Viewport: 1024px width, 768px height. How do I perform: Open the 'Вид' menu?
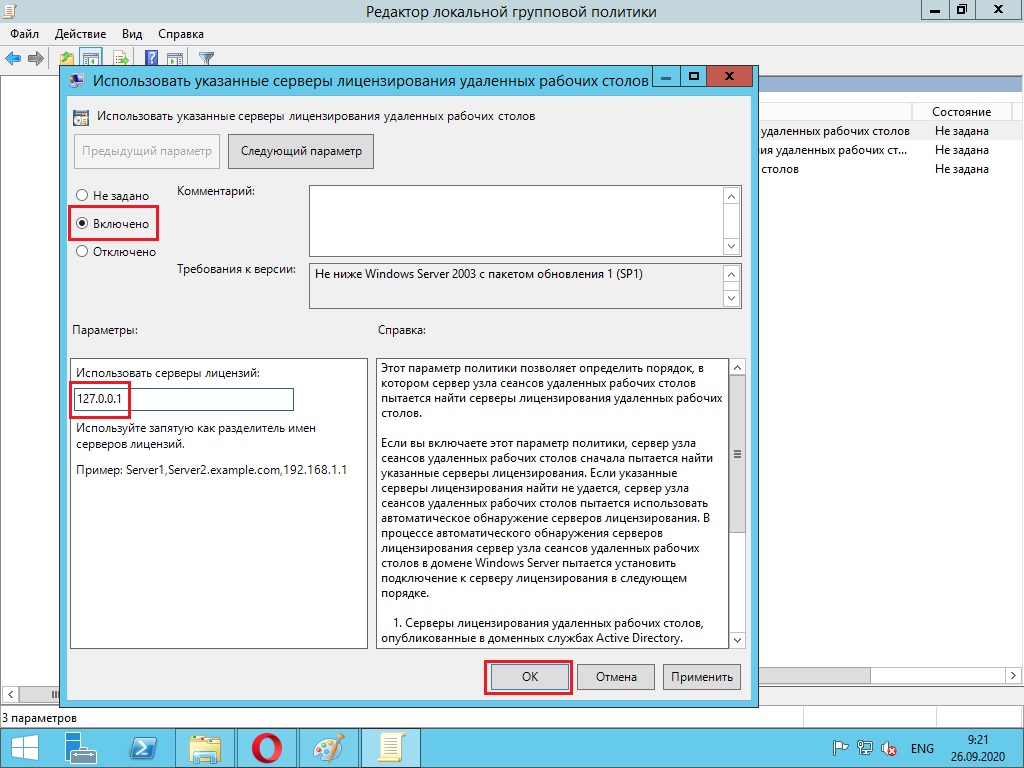[132, 34]
